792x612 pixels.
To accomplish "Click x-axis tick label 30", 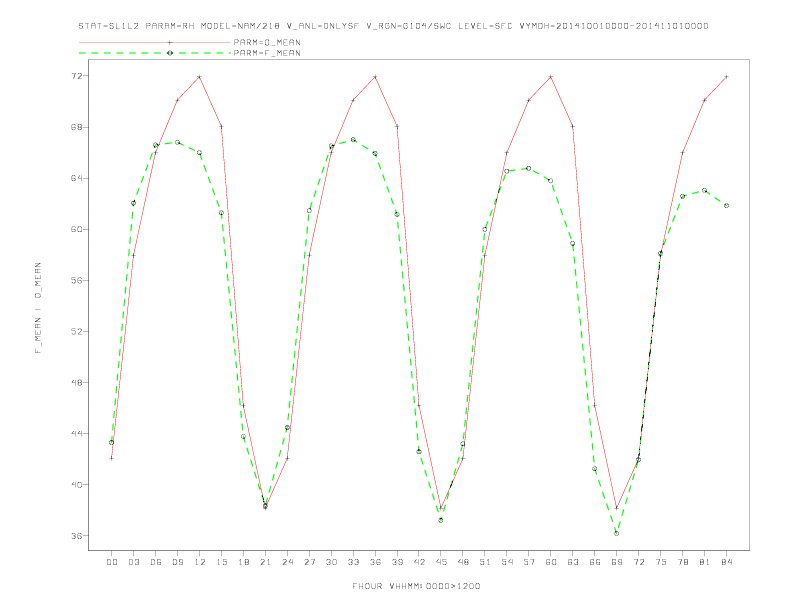I will [331, 562].
